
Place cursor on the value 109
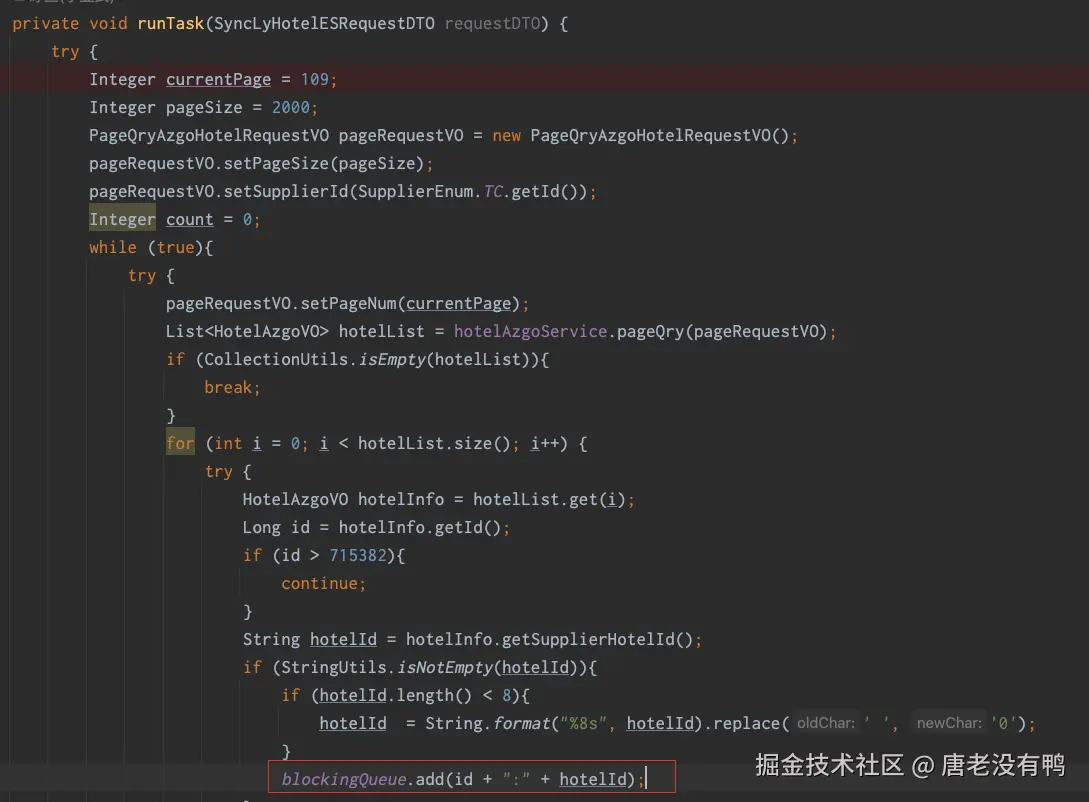[315, 79]
